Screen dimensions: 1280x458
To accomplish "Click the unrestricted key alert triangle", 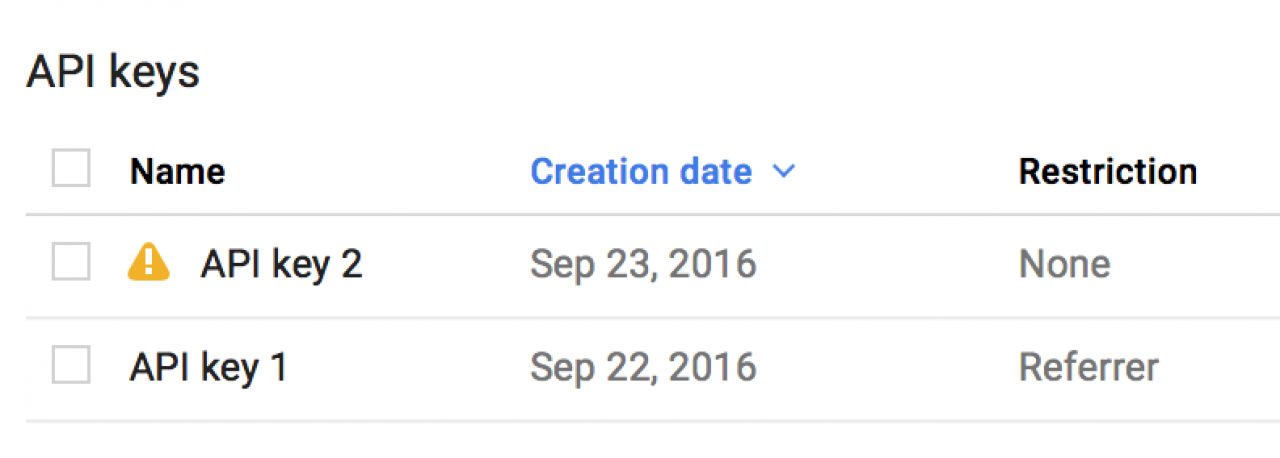I will pos(149,263).
